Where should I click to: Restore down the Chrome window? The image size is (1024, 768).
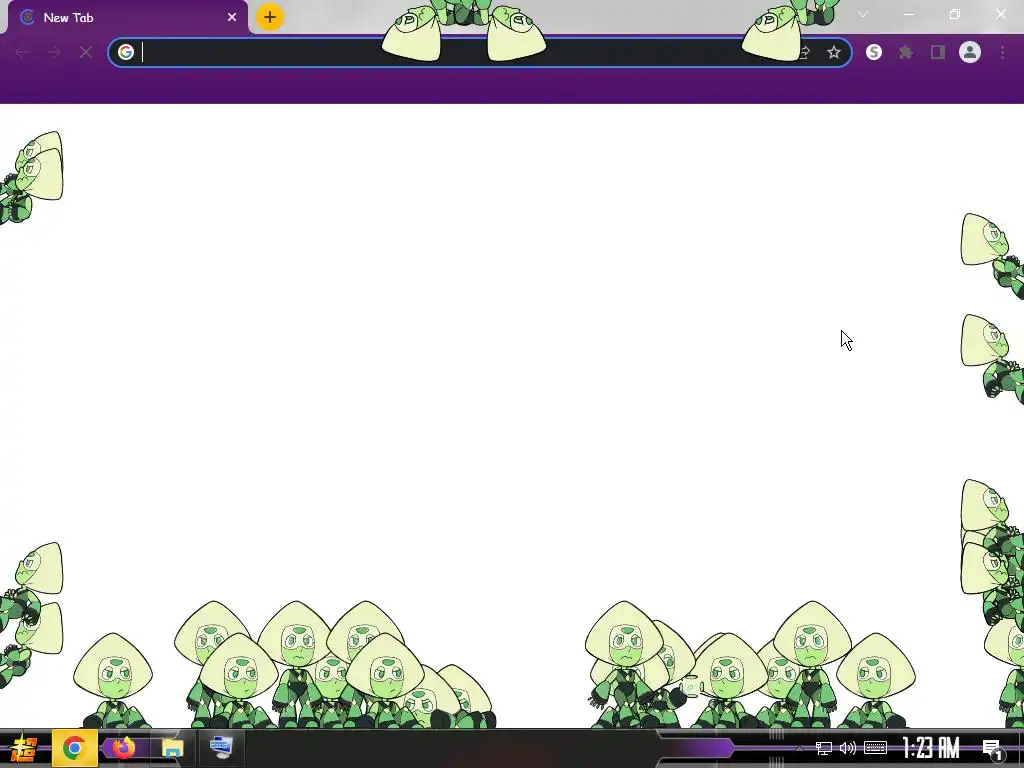click(x=955, y=14)
